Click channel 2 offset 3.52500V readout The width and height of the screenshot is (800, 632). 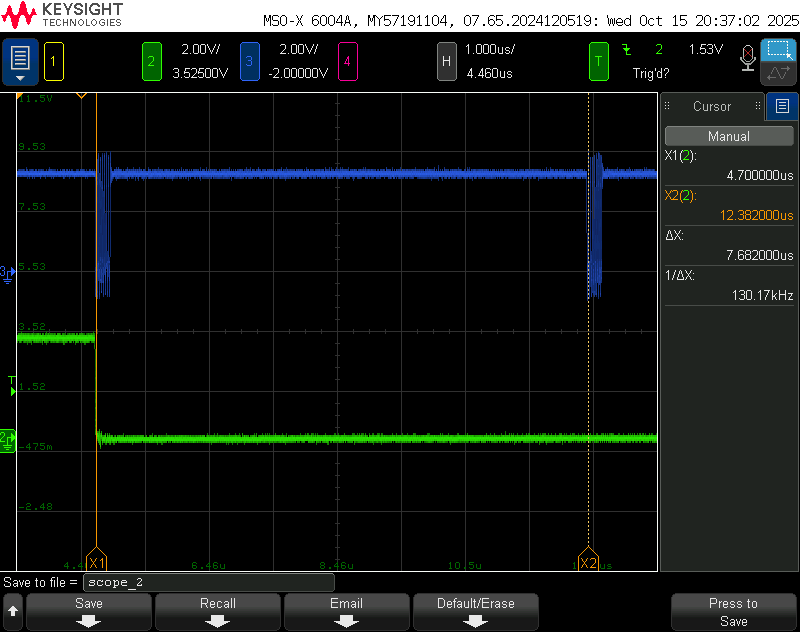(200, 73)
